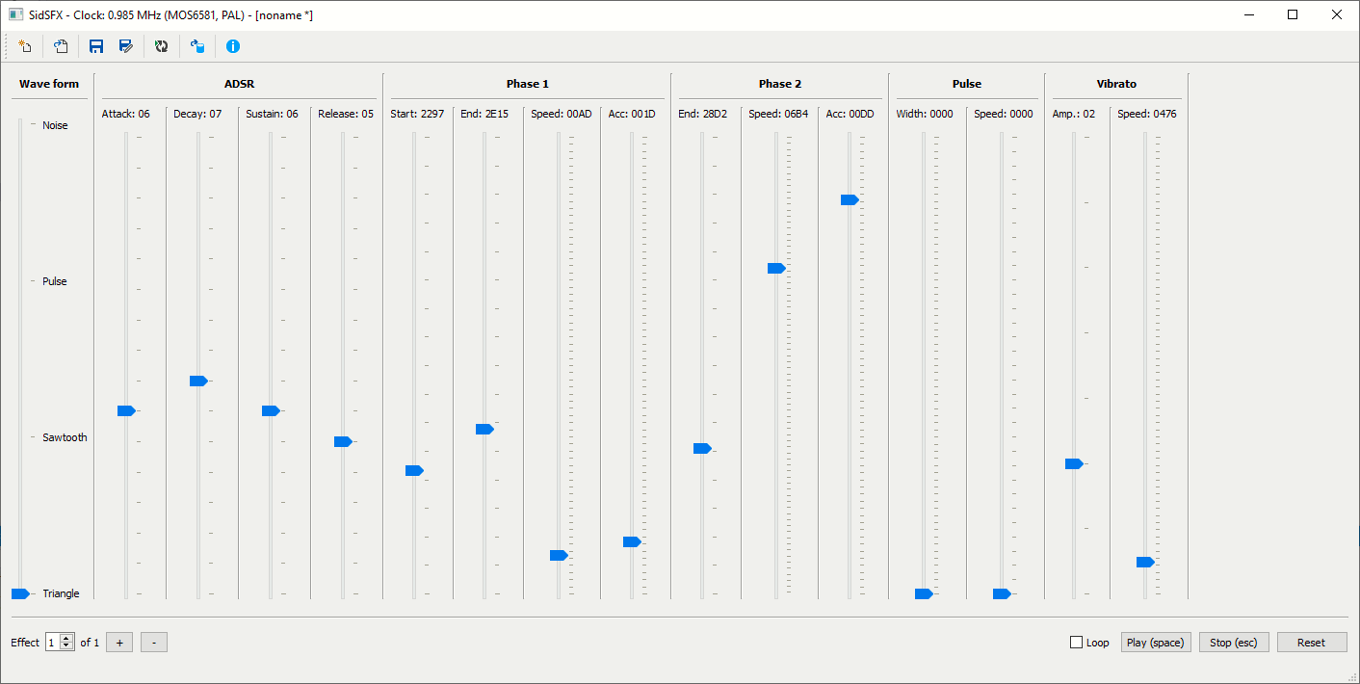Increment the Effect number spinner up arrow
The width and height of the screenshot is (1360, 684).
(x=67, y=638)
